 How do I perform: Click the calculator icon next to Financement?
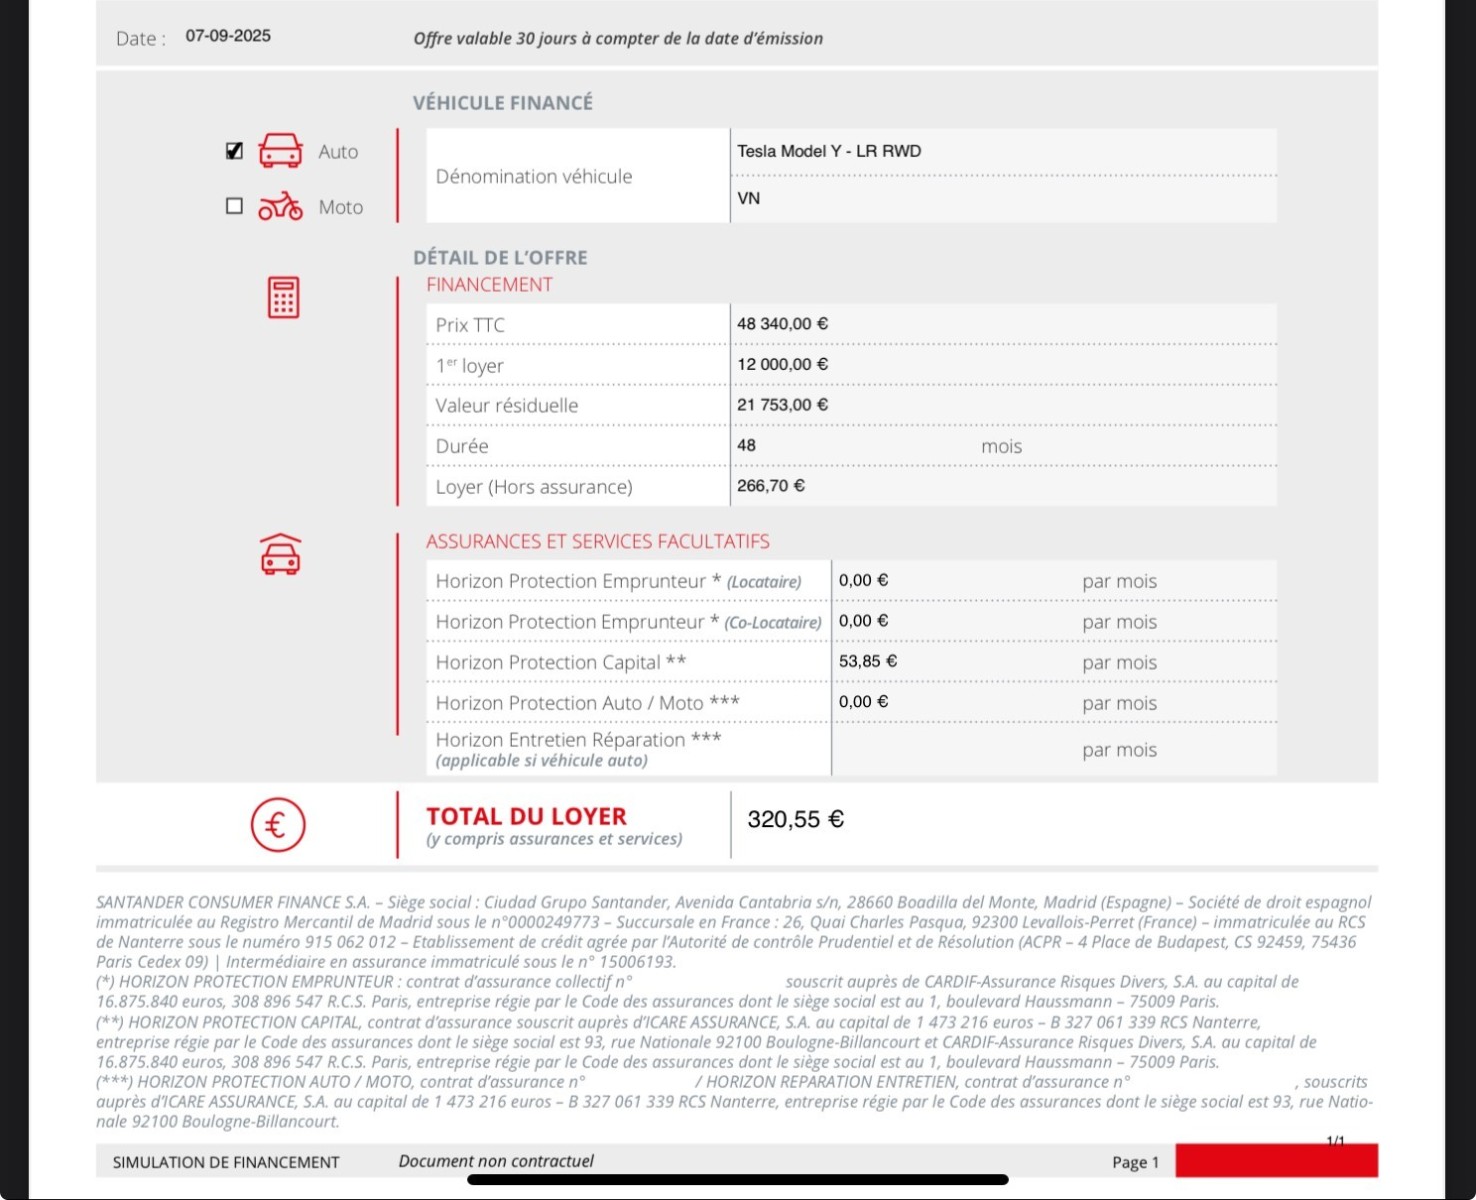point(283,298)
